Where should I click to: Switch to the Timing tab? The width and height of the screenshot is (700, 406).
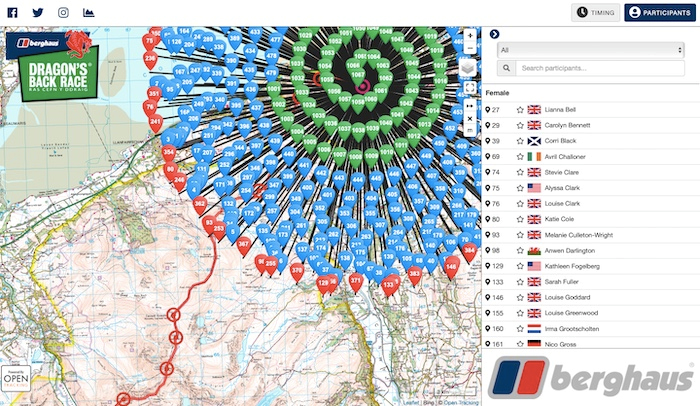(594, 13)
